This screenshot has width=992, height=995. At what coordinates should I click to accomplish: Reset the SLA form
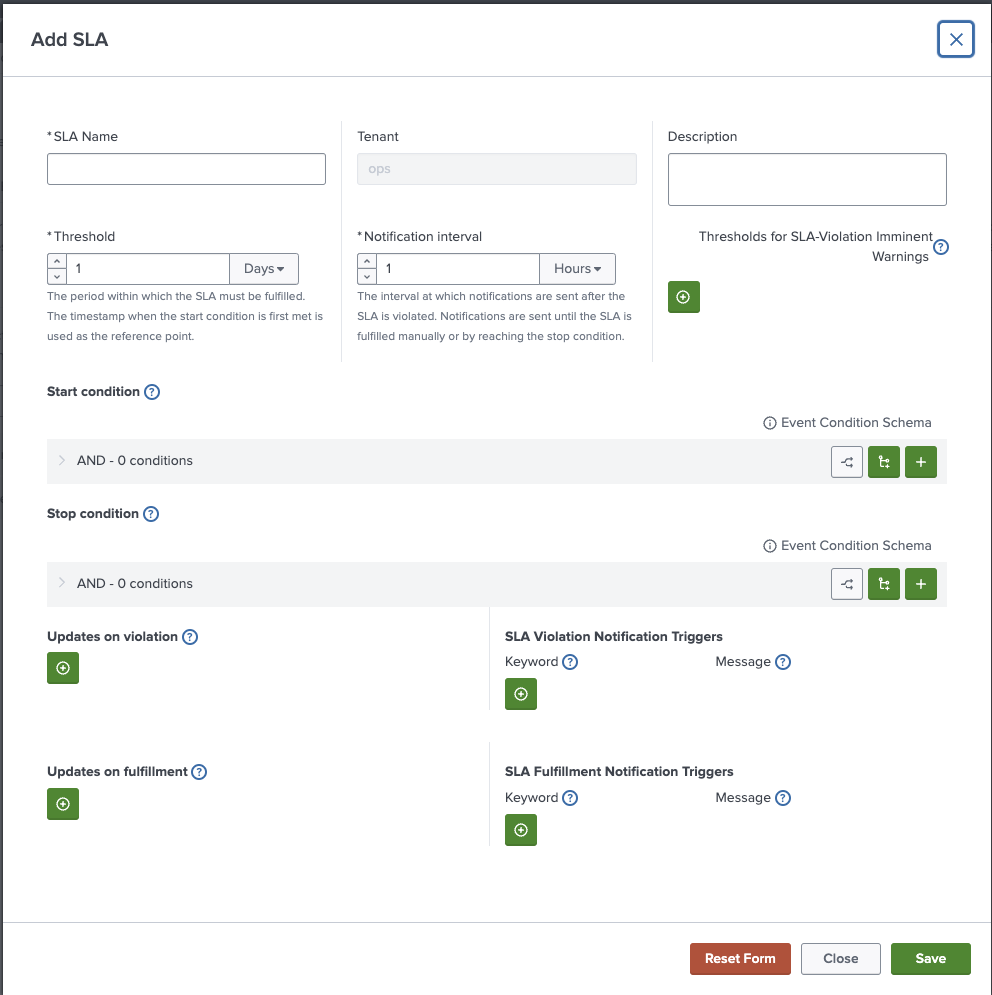pyautogui.click(x=739, y=958)
